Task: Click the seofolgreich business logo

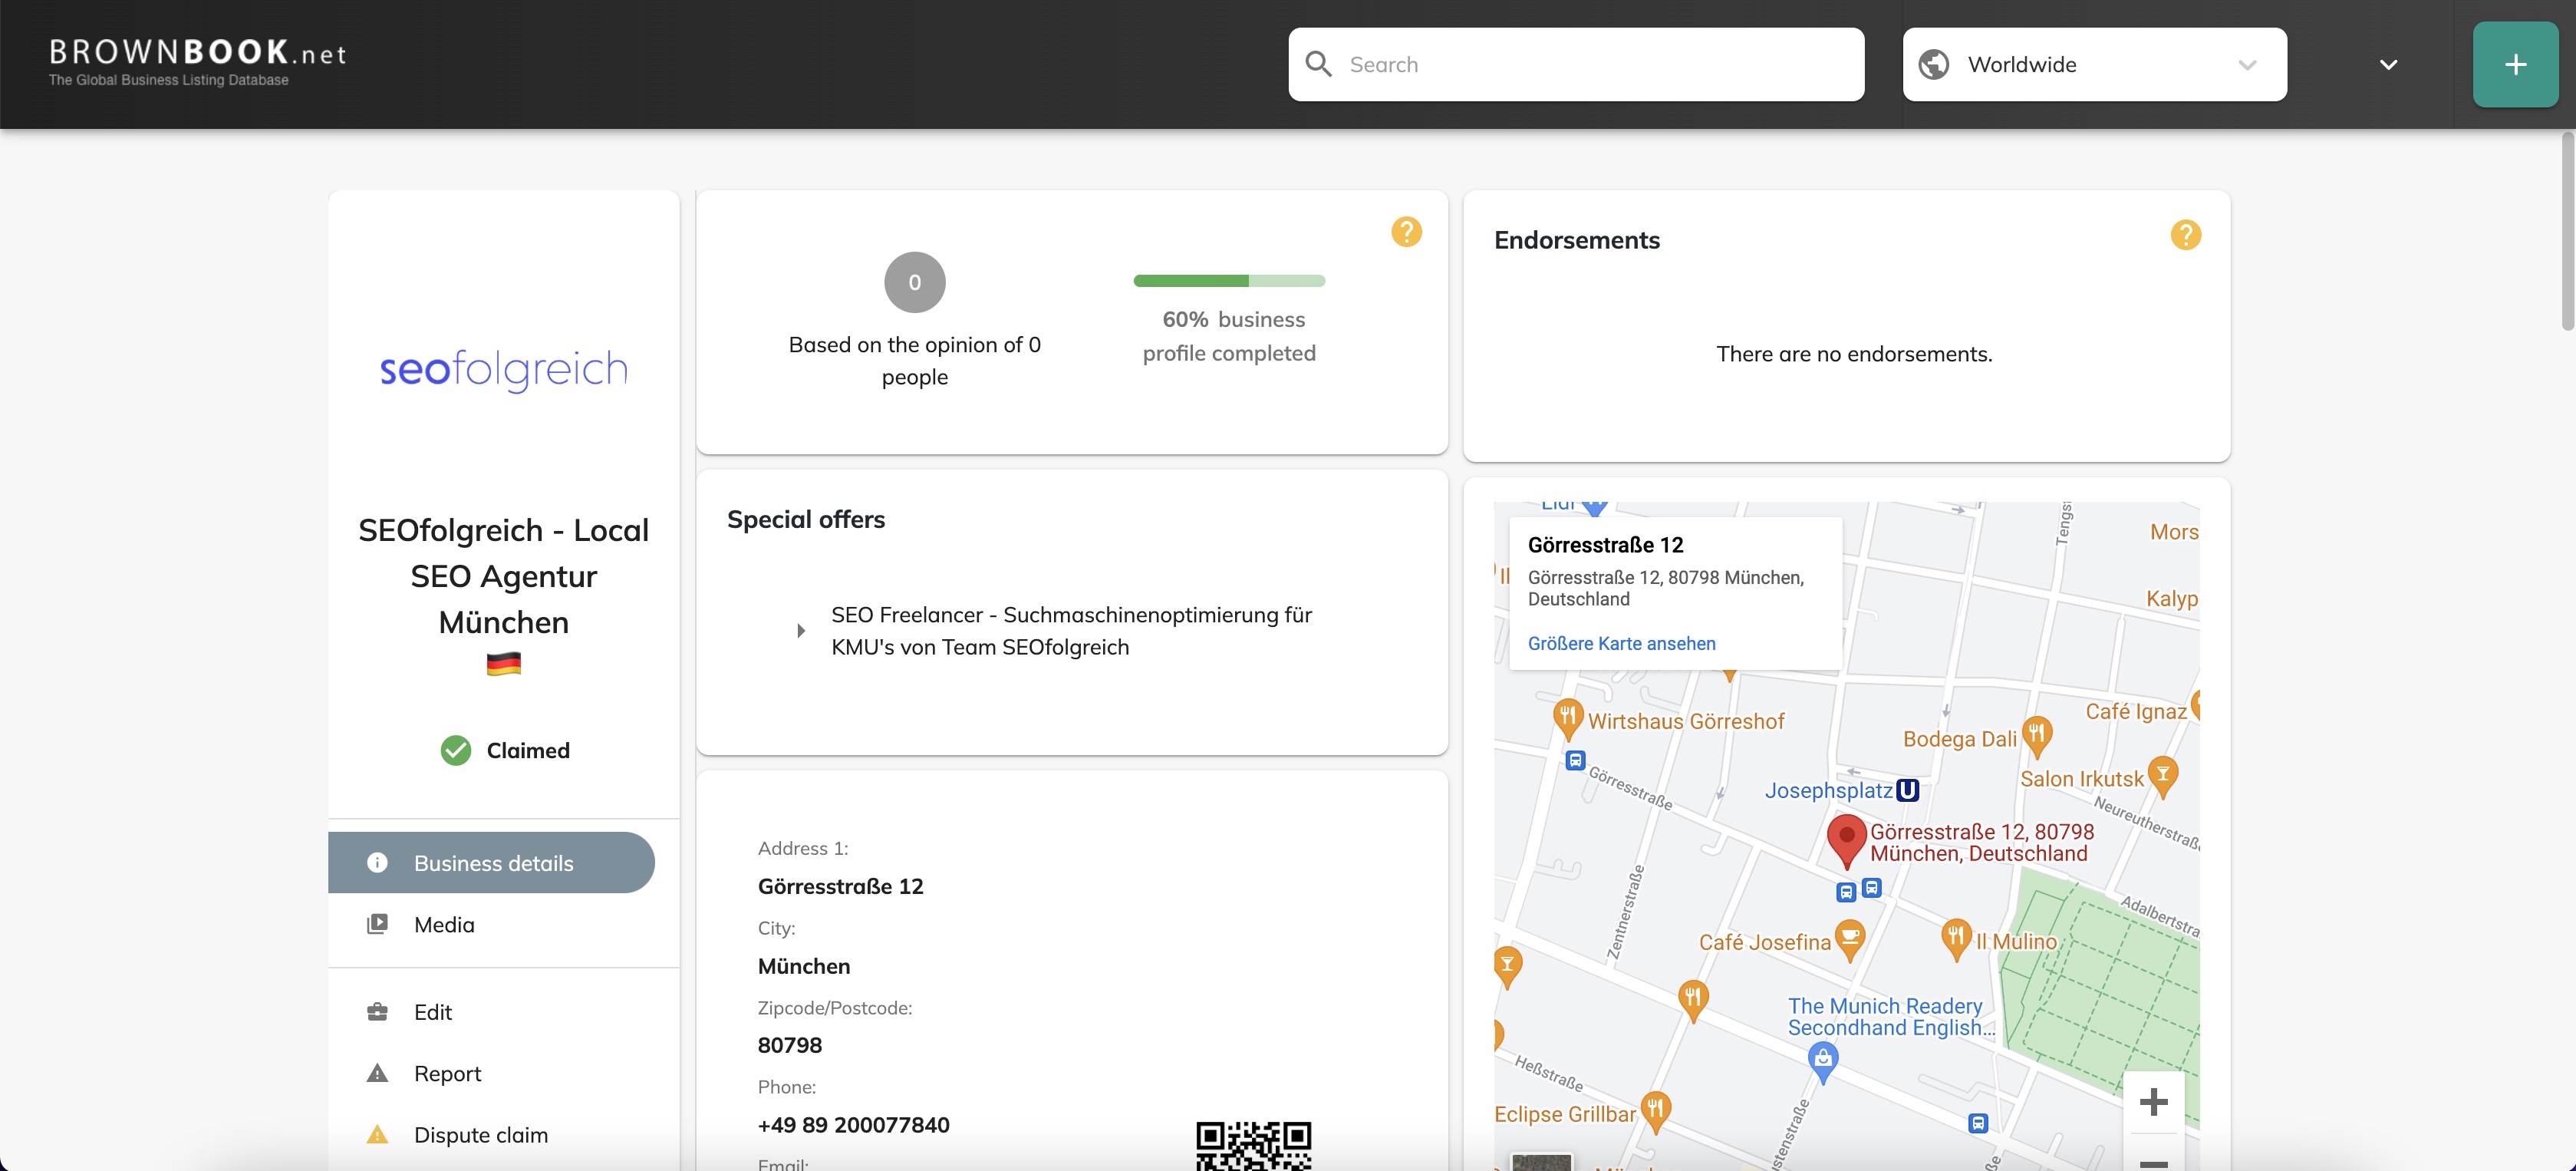Action: (503, 369)
